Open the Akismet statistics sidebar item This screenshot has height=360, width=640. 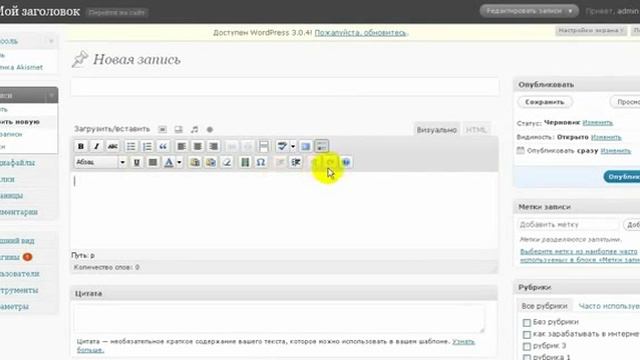point(21,67)
